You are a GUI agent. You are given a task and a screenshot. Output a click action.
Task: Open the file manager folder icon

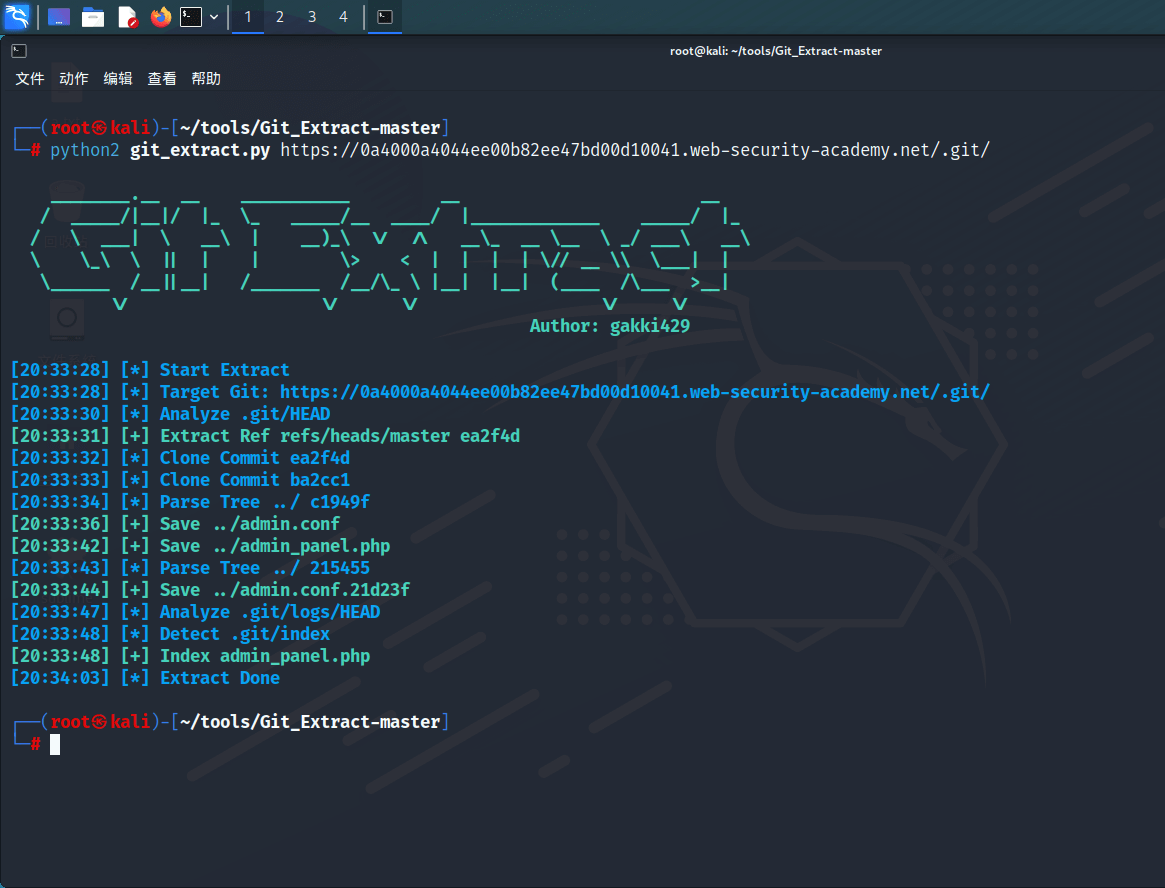click(x=93, y=17)
